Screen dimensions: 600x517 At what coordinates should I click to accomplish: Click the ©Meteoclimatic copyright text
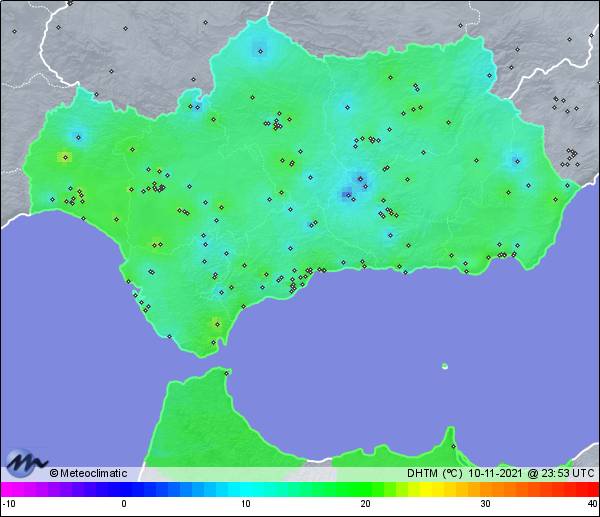pos(88,473)
